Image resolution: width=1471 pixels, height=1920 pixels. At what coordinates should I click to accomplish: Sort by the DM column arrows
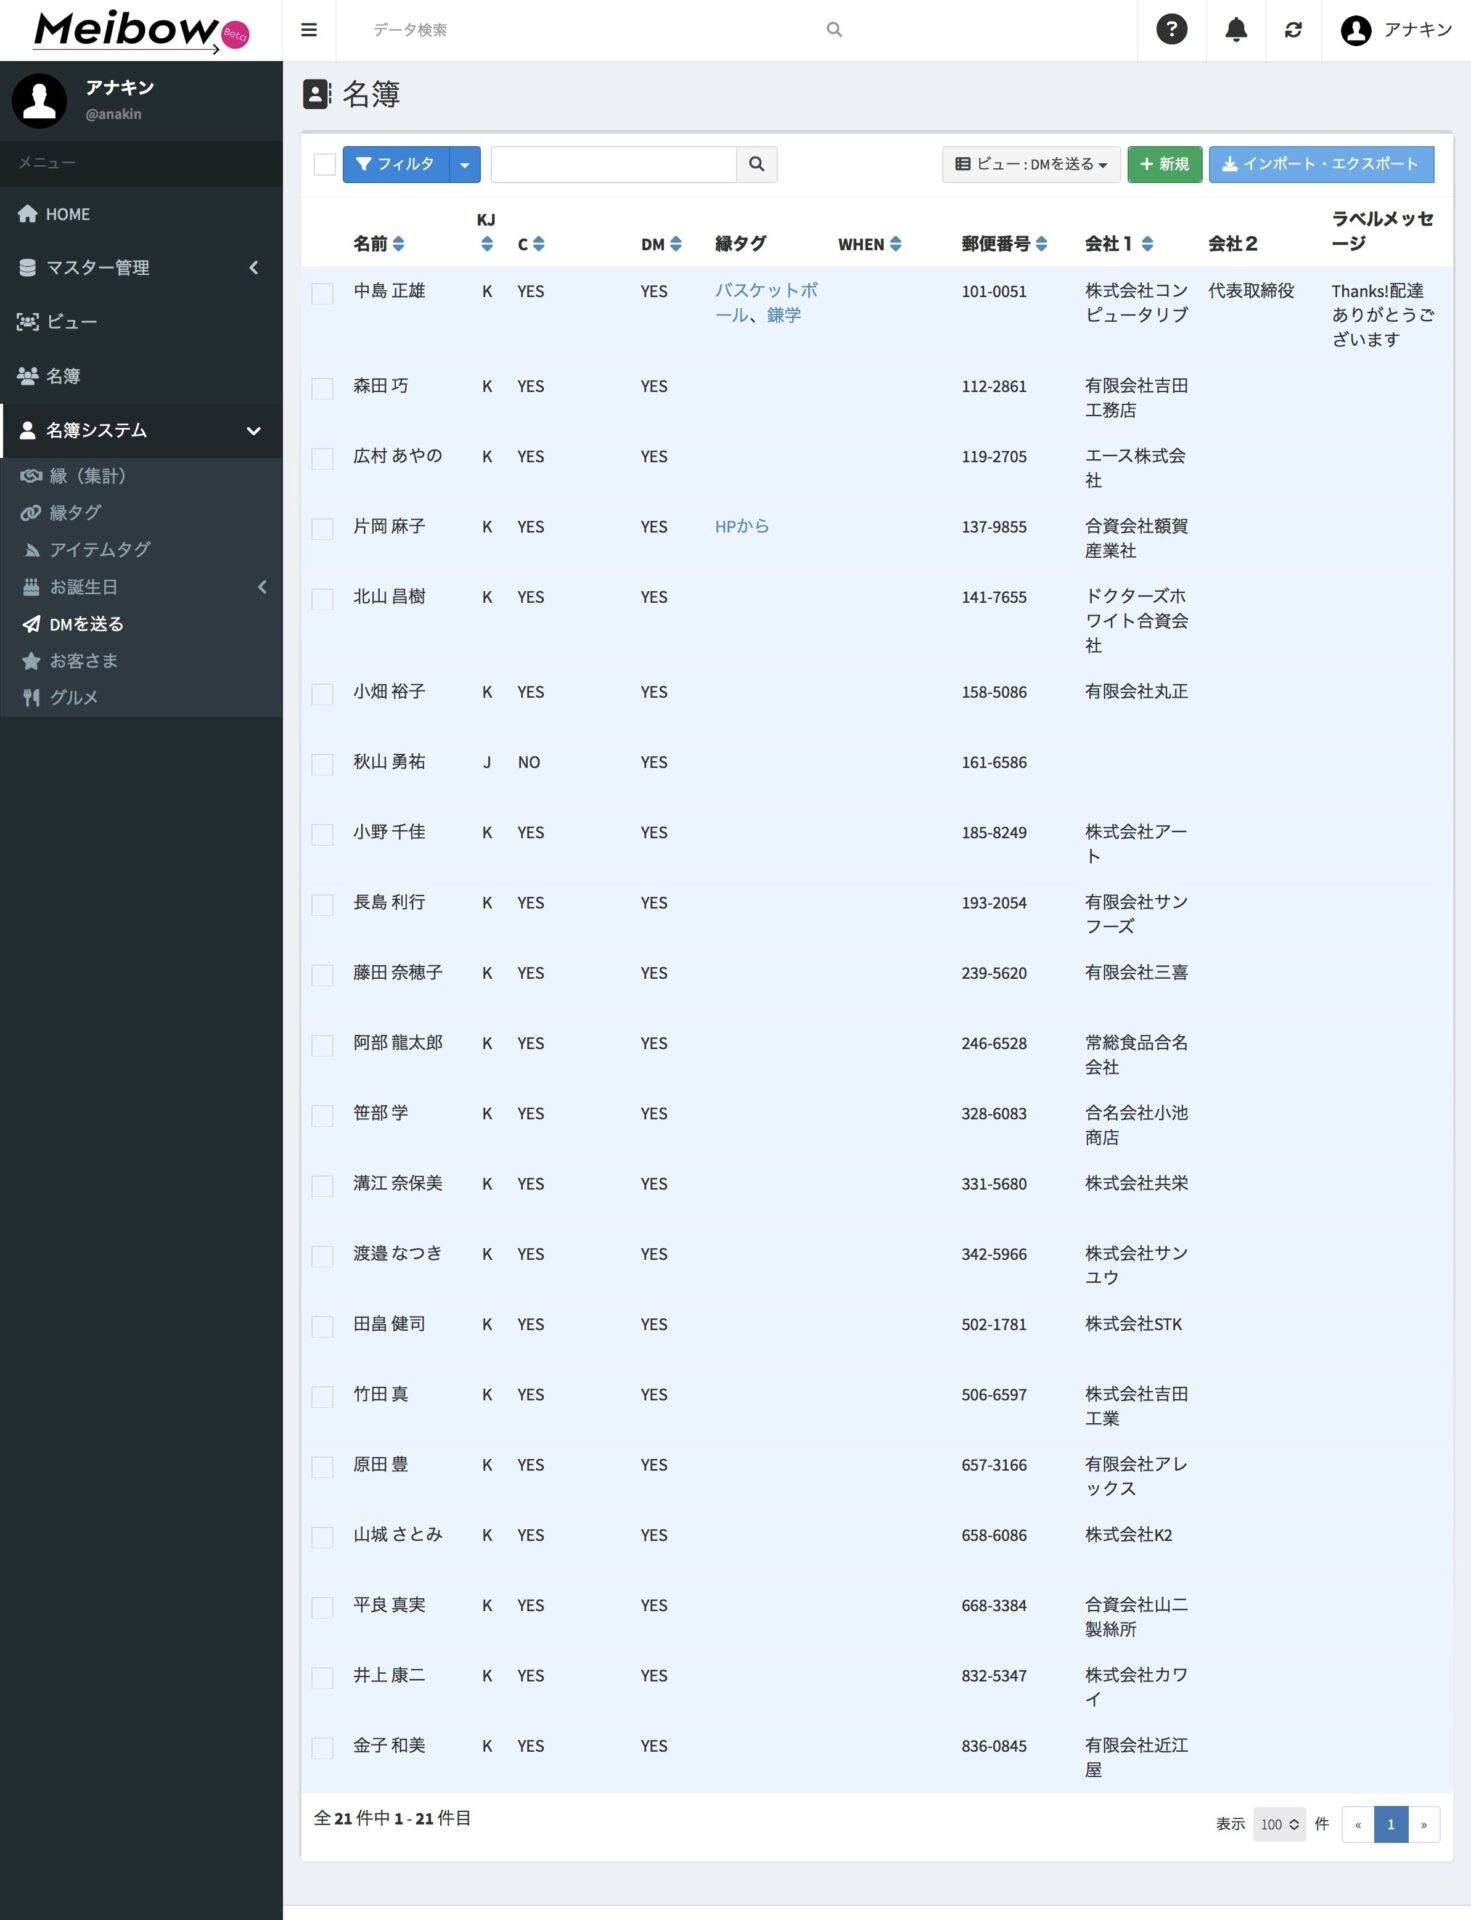676,244
